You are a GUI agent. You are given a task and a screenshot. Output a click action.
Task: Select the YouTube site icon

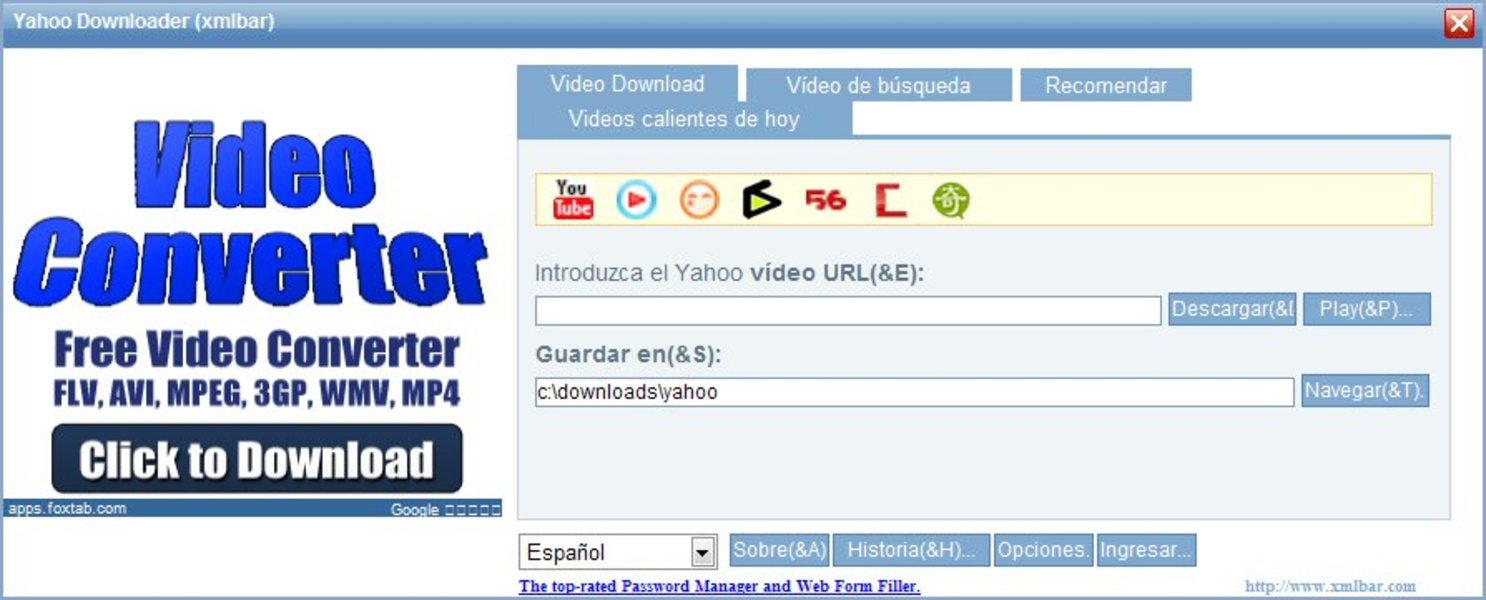pyautogui.click(x=573, y=199)
